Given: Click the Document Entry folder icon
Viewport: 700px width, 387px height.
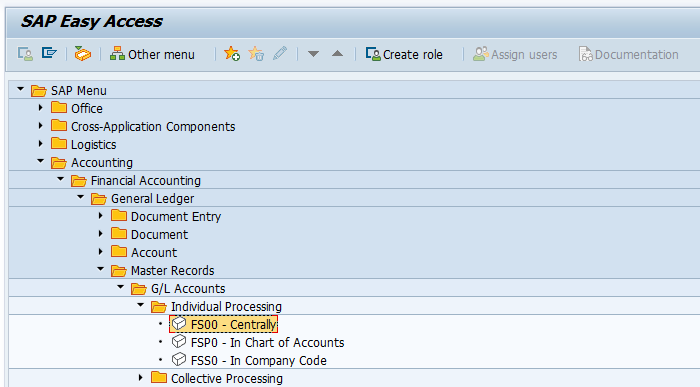Looking at the screenshot, I should (x=118, y=216).
